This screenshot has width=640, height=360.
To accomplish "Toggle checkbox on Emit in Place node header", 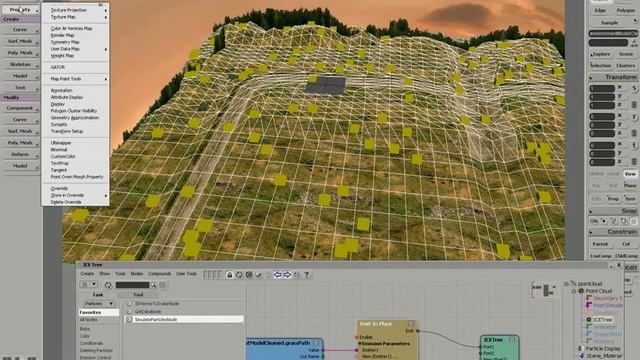I will (x=411, y=324).
